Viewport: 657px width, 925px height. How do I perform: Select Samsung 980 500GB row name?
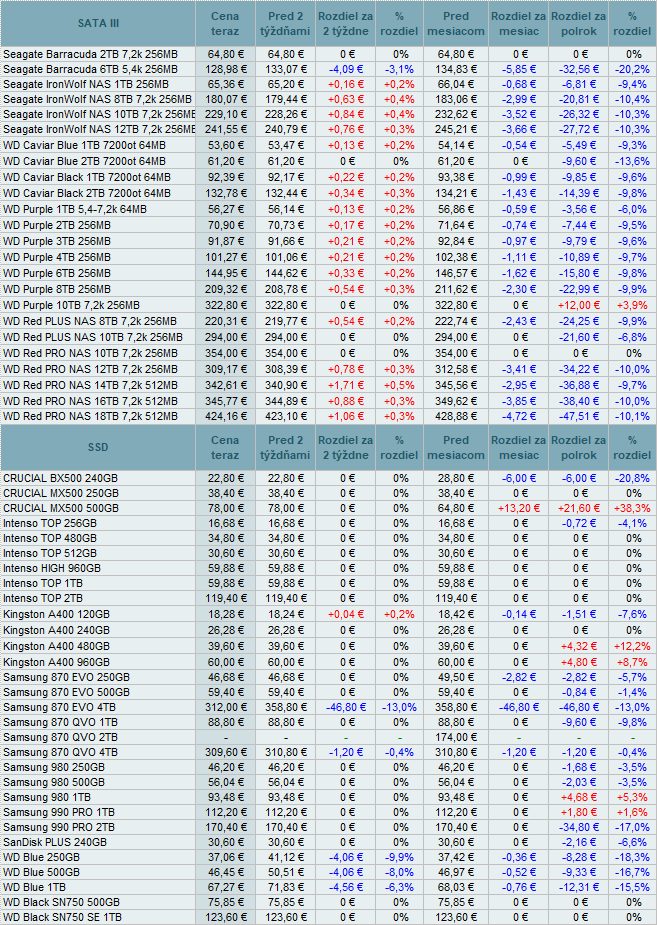click(x=54, y=782)
